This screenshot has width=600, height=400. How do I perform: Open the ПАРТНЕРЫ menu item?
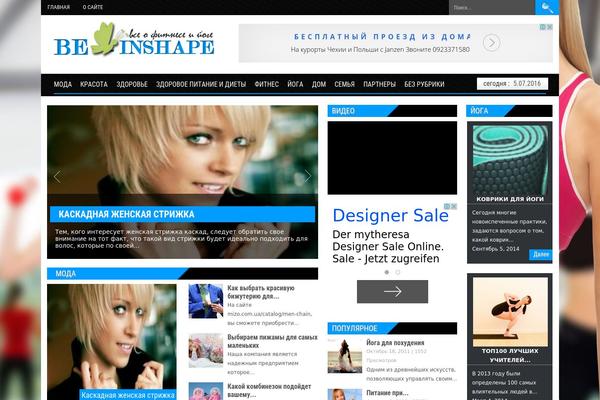380,84
